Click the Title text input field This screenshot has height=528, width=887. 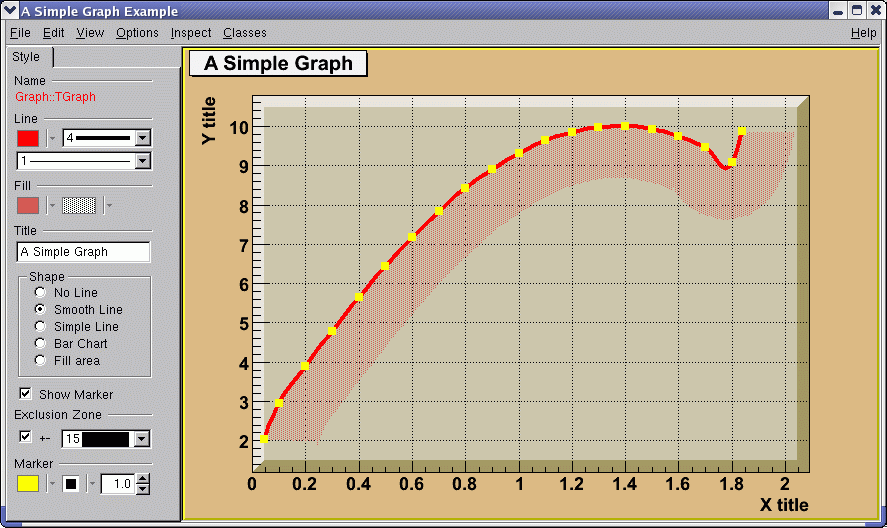pos(83,252)
